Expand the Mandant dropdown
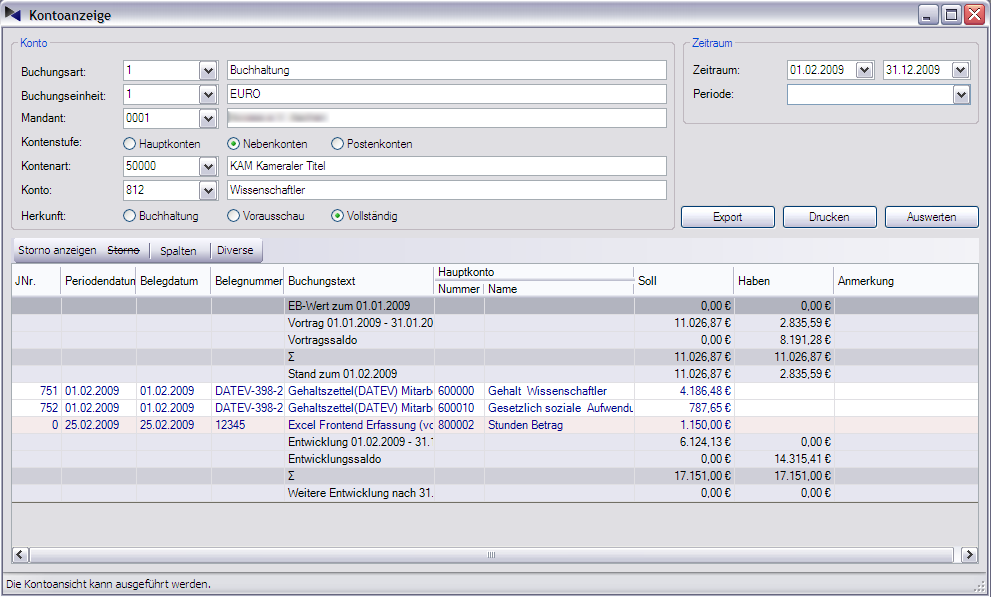Image resolution: width=991 pixels, height=597 pixels. point(208,119)
